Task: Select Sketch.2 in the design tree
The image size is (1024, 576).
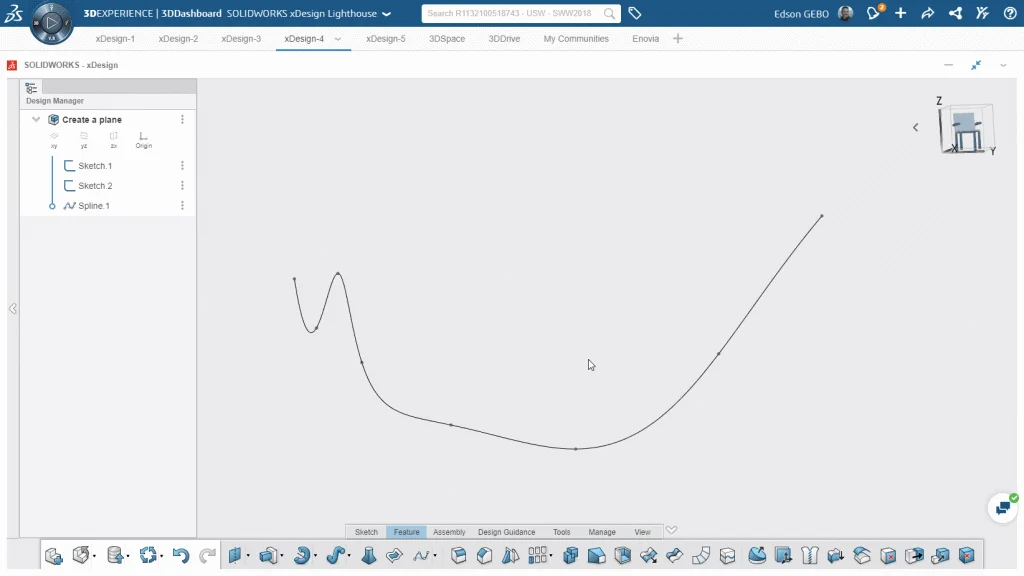Action: (x=95, y=186)
